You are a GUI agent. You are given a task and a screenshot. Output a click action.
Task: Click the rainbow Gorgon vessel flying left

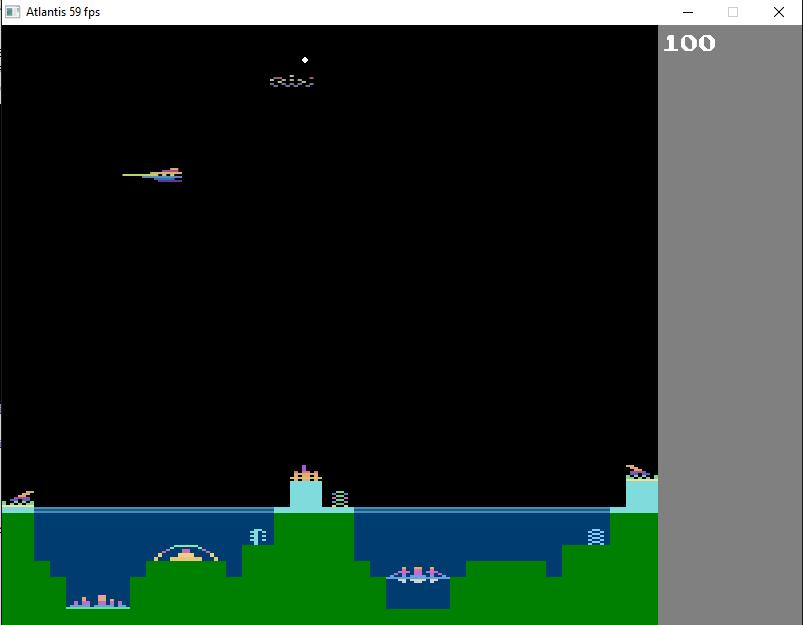coord(152,175)
